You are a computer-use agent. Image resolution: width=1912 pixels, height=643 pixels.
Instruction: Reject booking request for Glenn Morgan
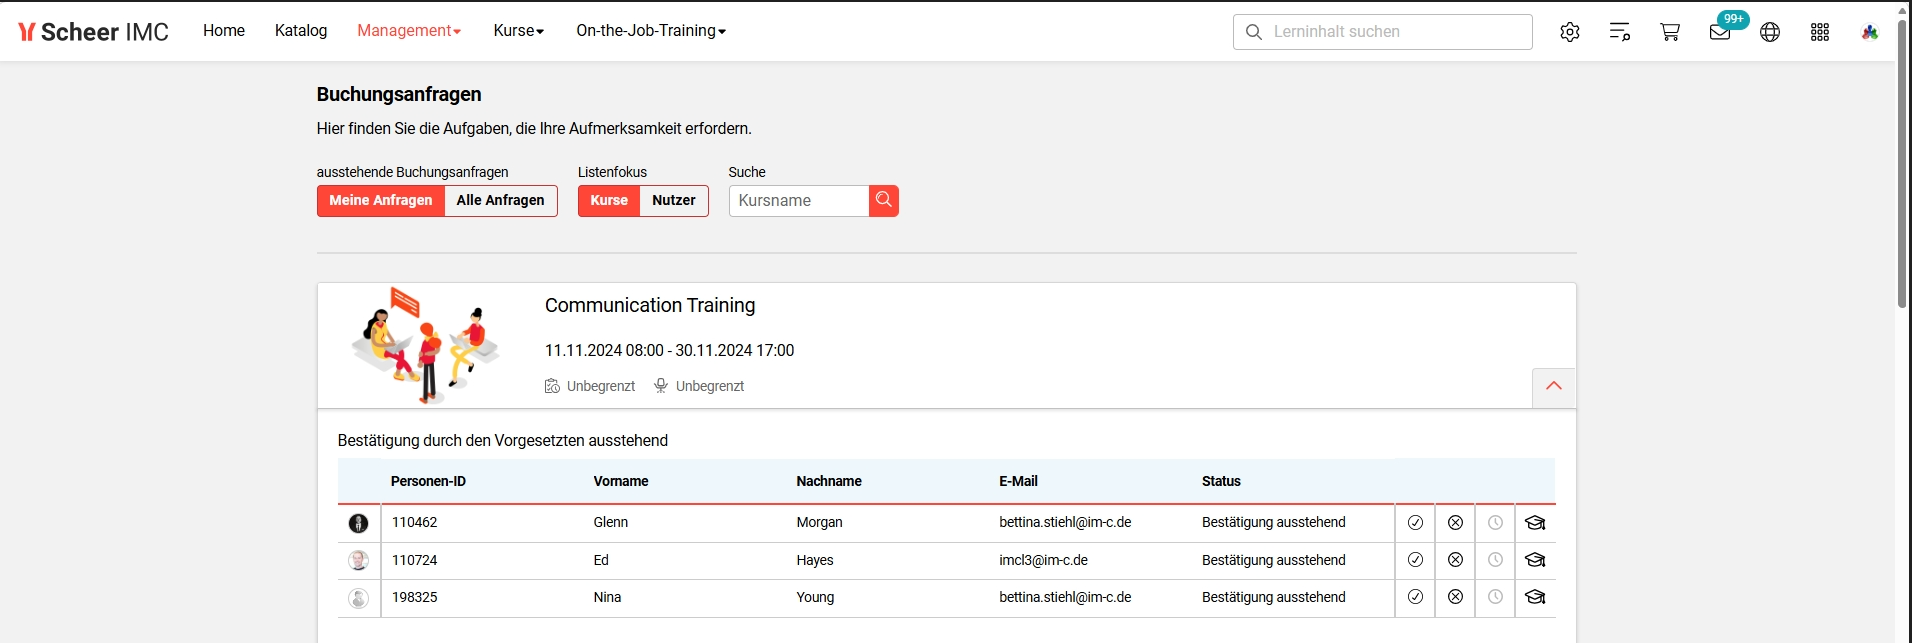tap(1455, 523)
